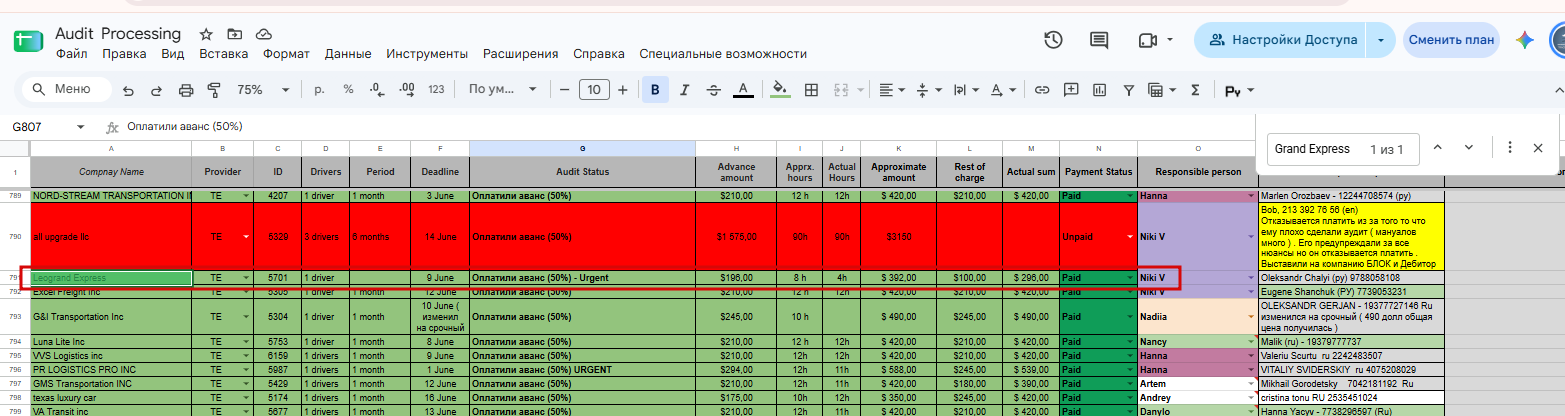This screenshot has height=416, width=1565.
Task: Open the name box dropdown arrow
Action: [80, 127]
